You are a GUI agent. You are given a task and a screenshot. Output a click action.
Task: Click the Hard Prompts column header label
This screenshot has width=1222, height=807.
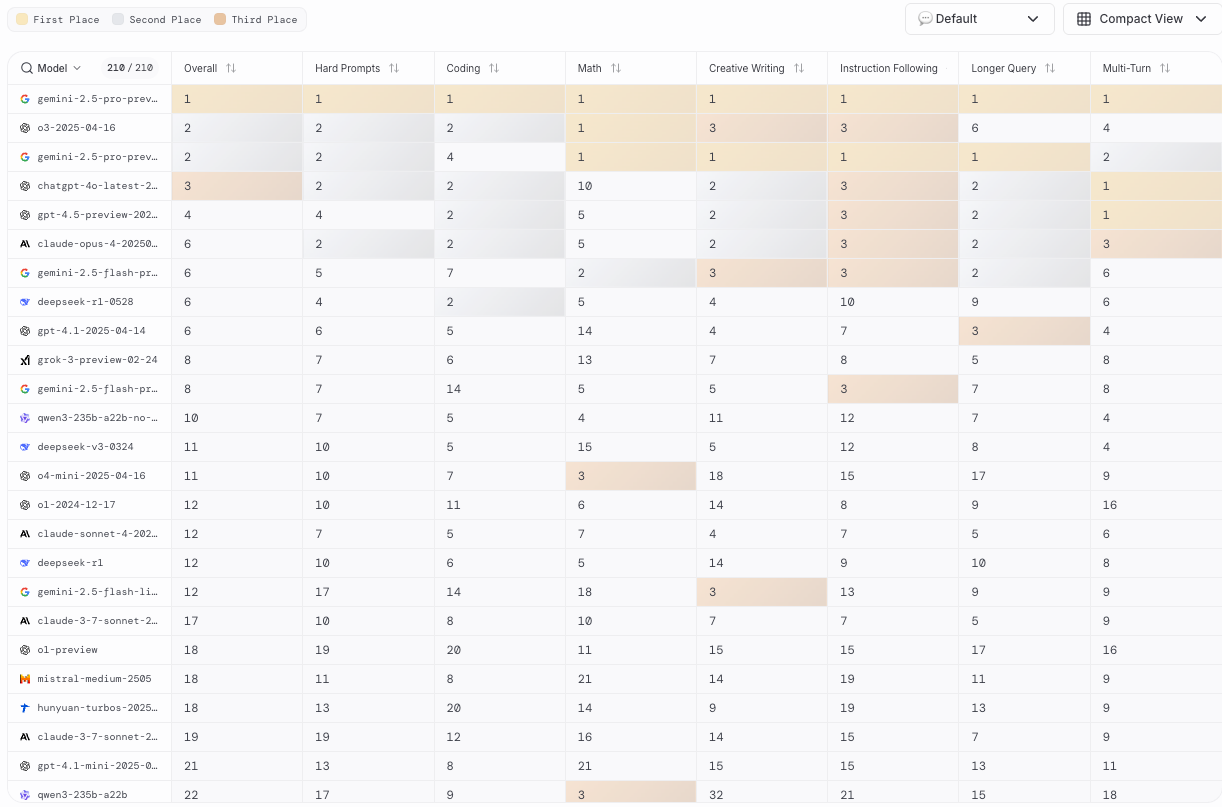[x=347, y=68]
